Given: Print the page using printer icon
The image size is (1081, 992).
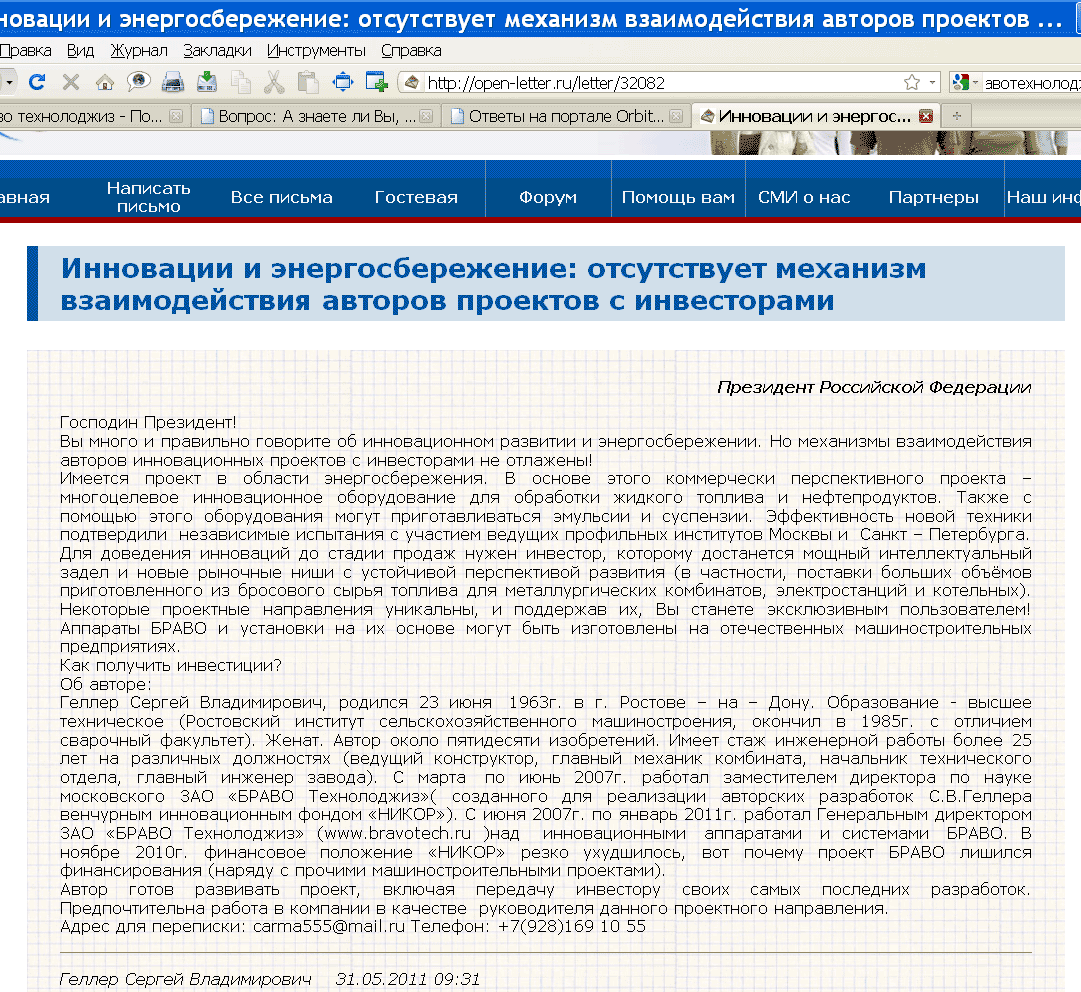Looking at the screenshot, I should point(172,83).
